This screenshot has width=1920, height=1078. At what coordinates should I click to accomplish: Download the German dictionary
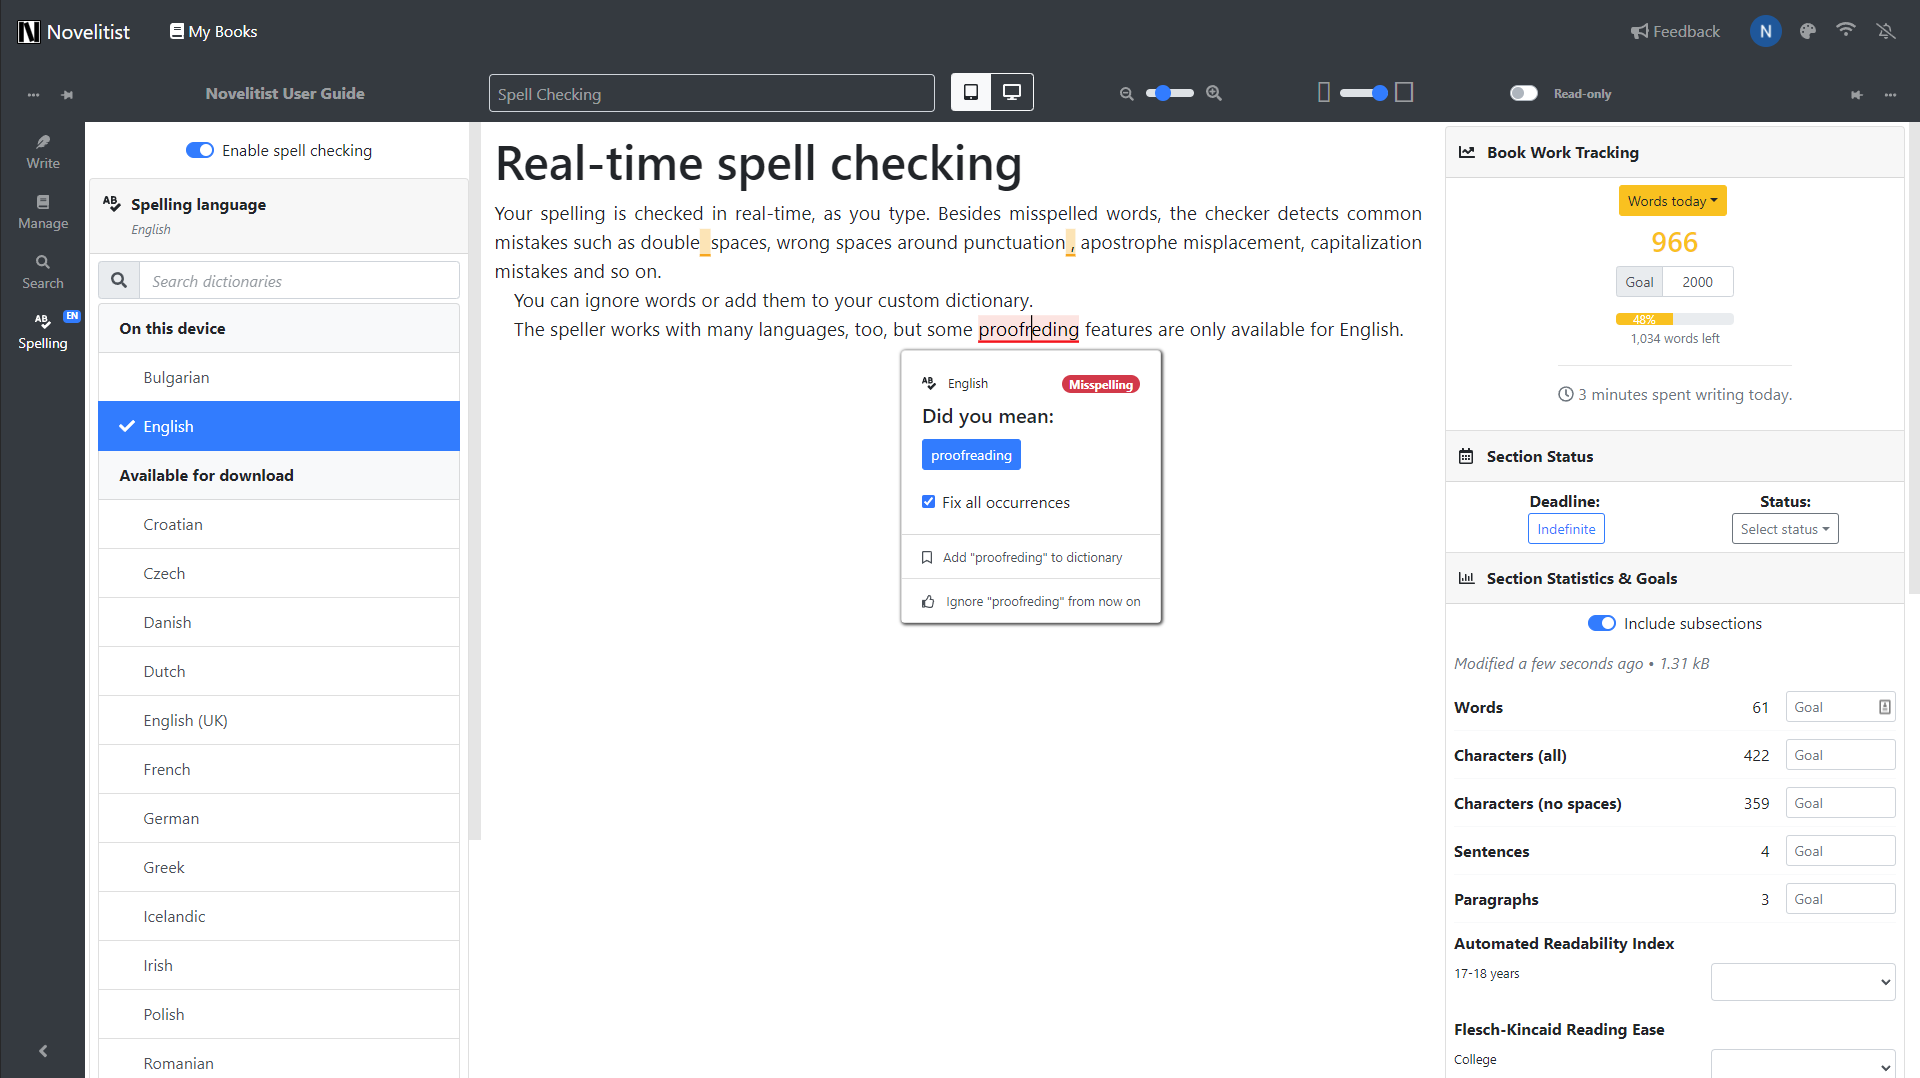point(279,818)
